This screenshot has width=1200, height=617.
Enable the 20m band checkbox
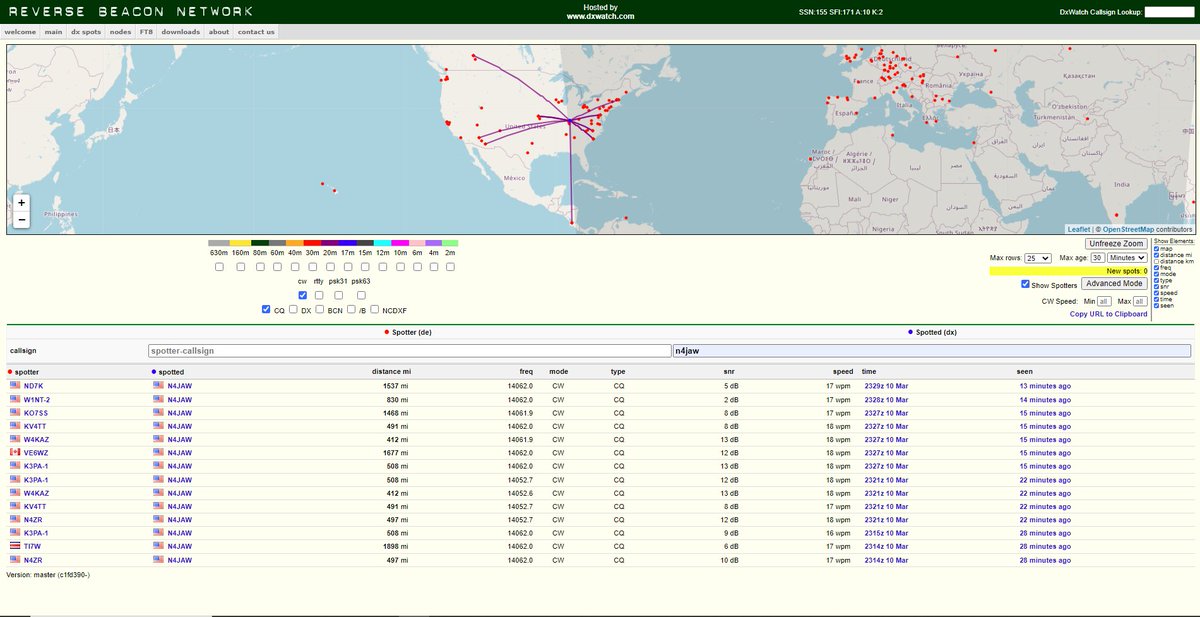pos(330,267)
